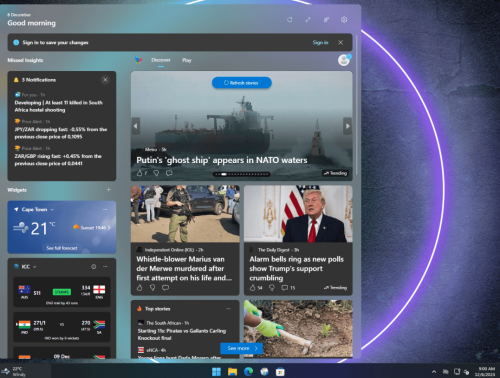
Task: Go to the next story in carousel
Action: pyautogui.click(x=347, y=126)
